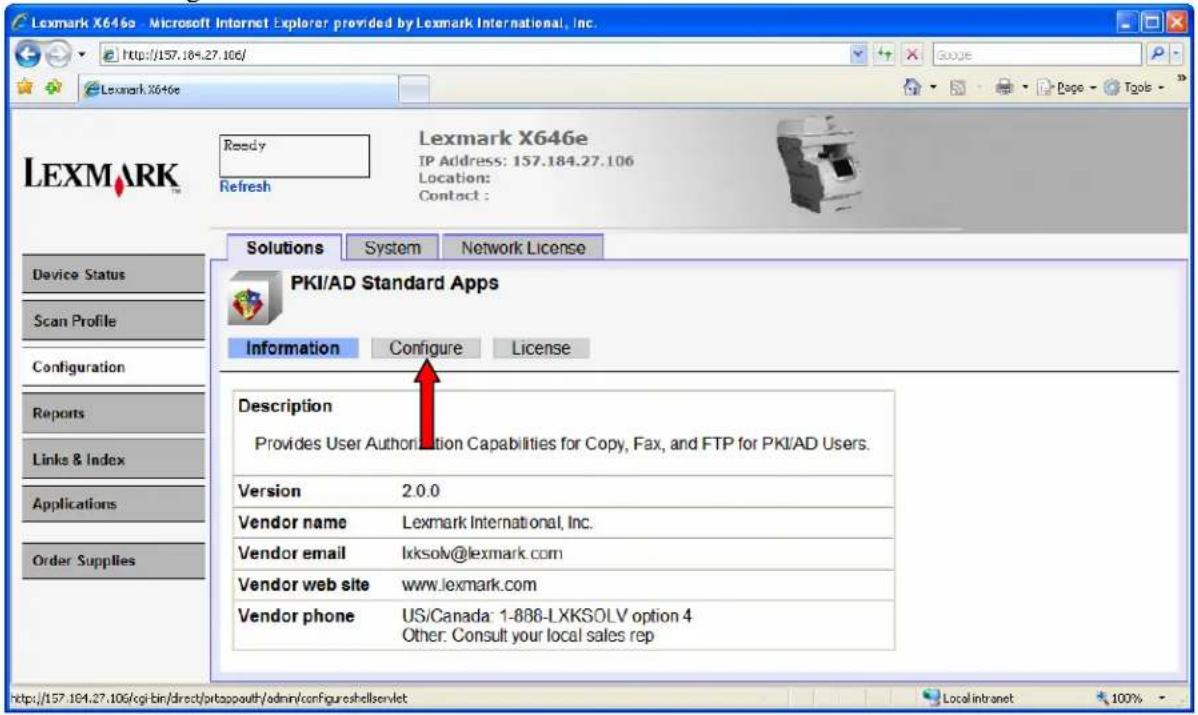Expand Home button dropdown arrow

coord(933,88)
